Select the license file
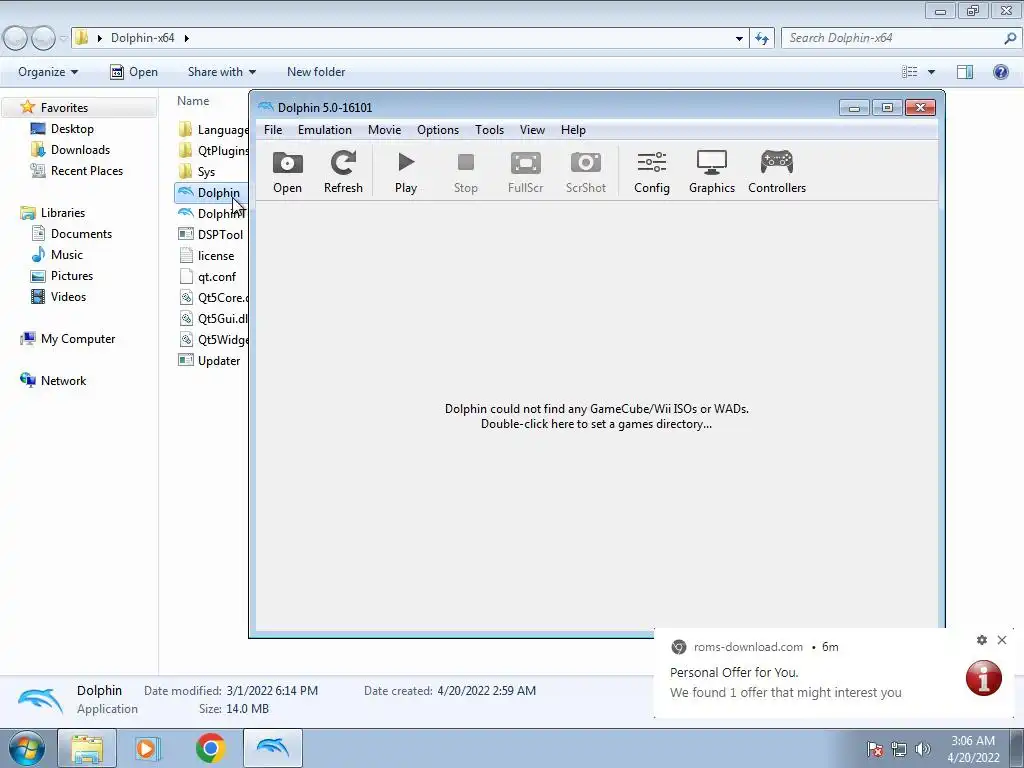This screenshot has height=768, width=1024. pyautogui.click(x=206, y=255)
